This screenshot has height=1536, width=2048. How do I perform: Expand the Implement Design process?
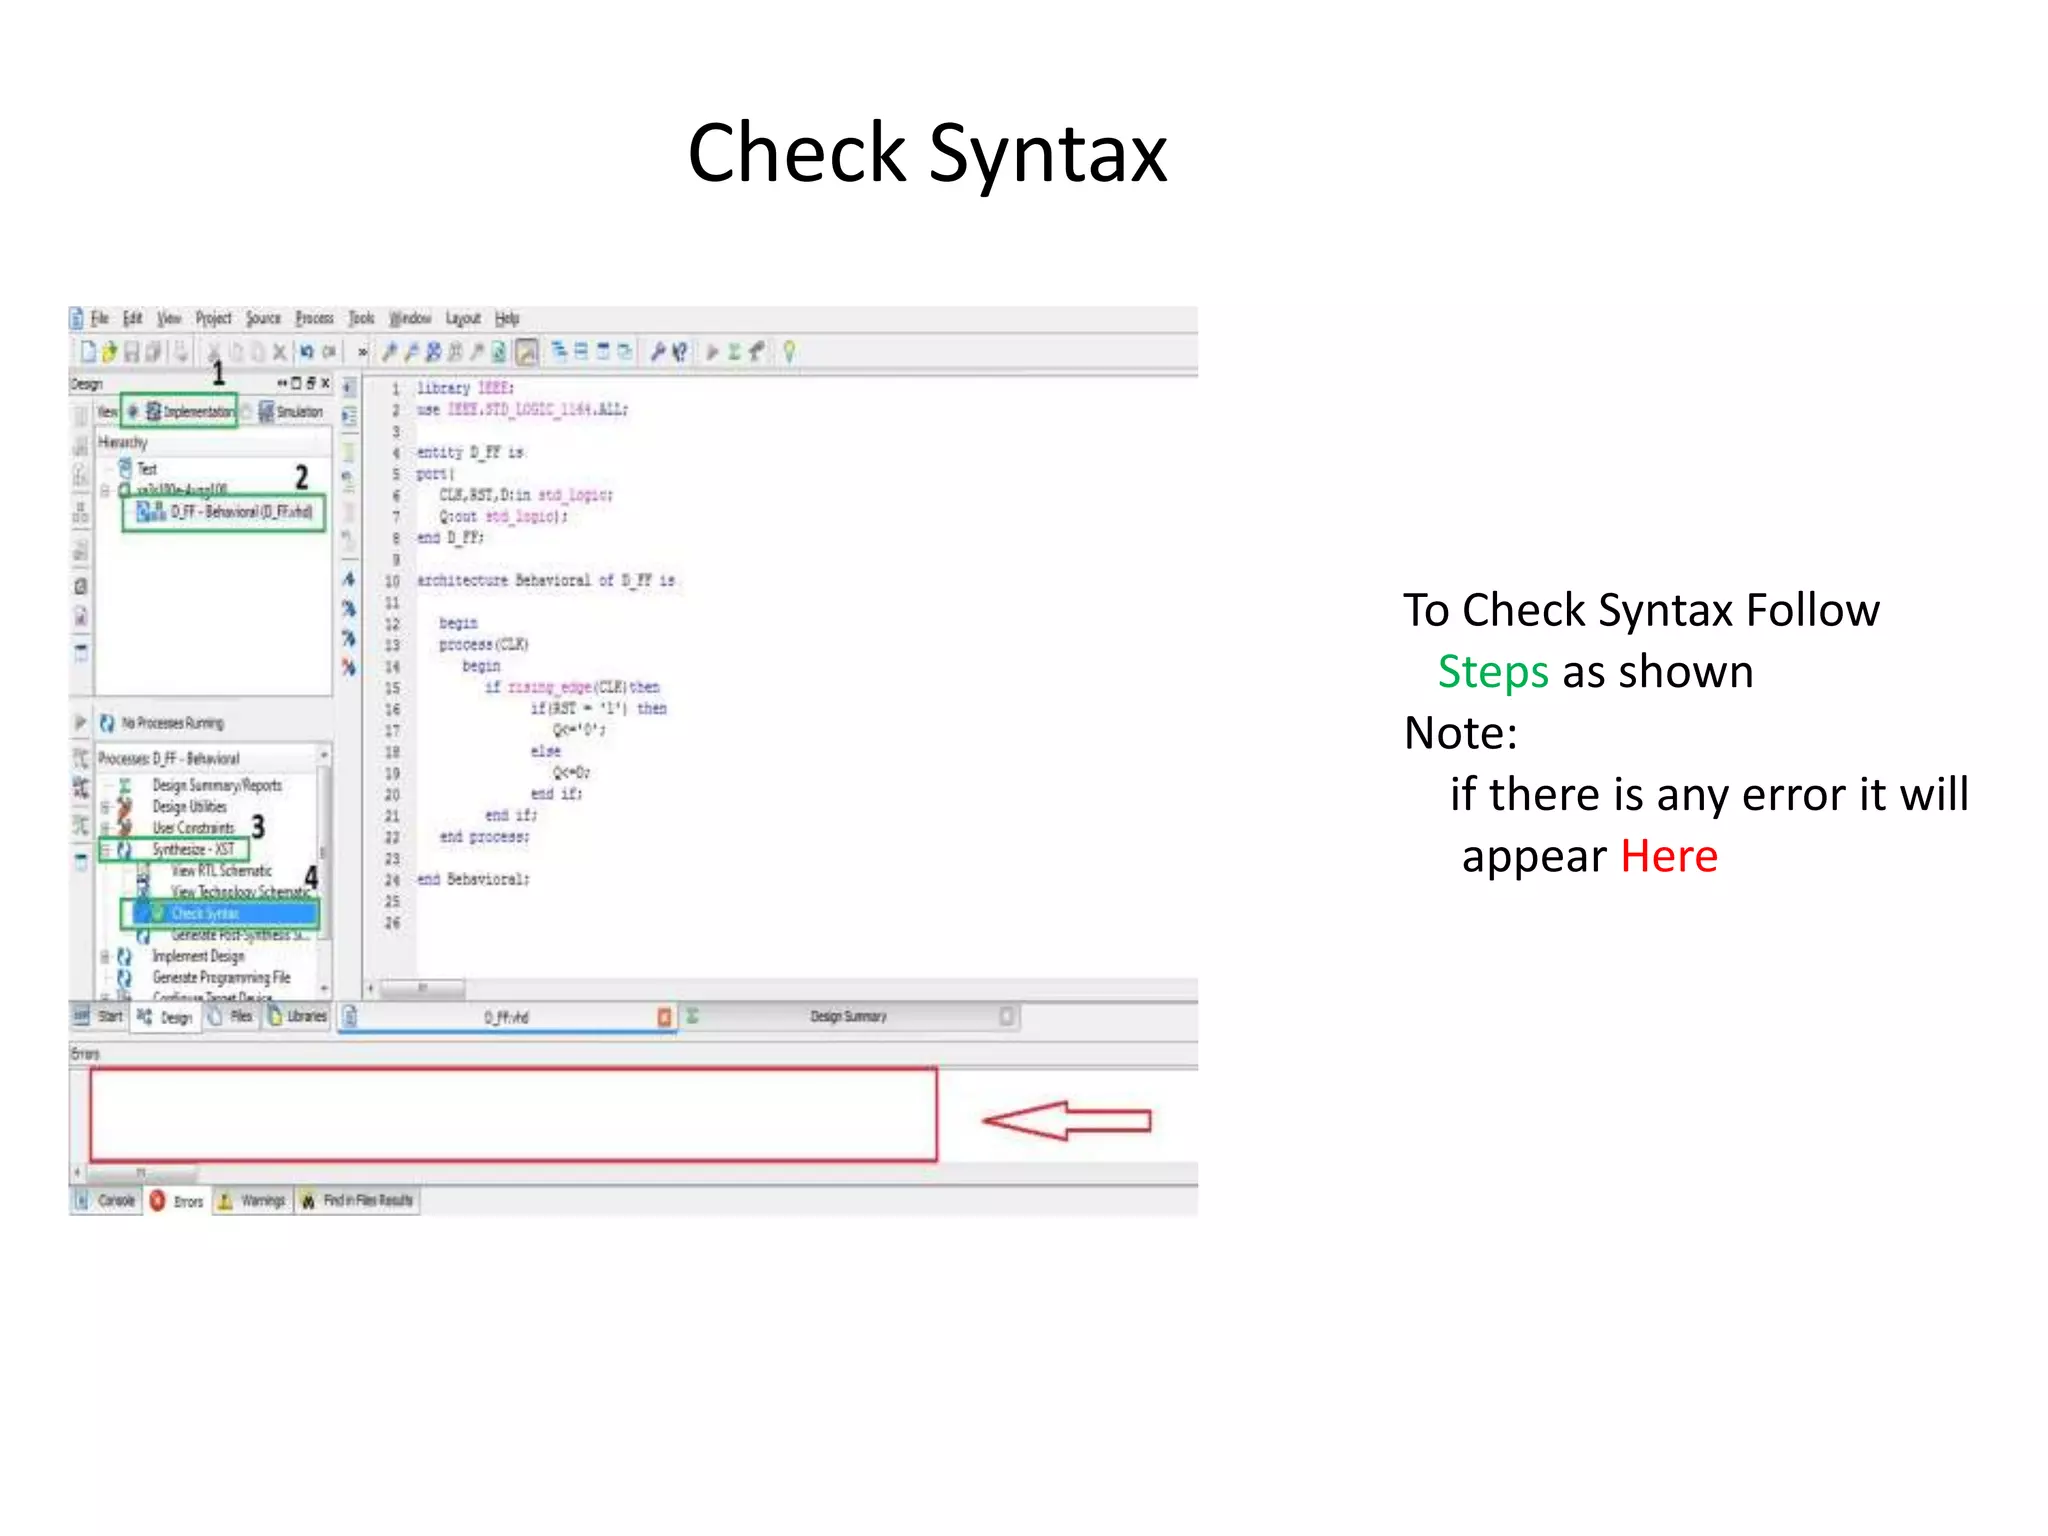[x=105, y=956]
